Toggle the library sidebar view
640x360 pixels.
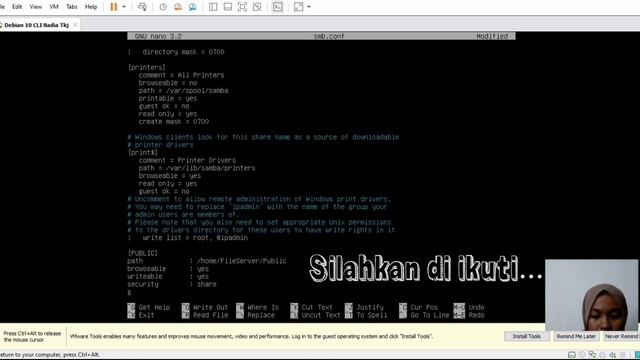coord(213,7)
